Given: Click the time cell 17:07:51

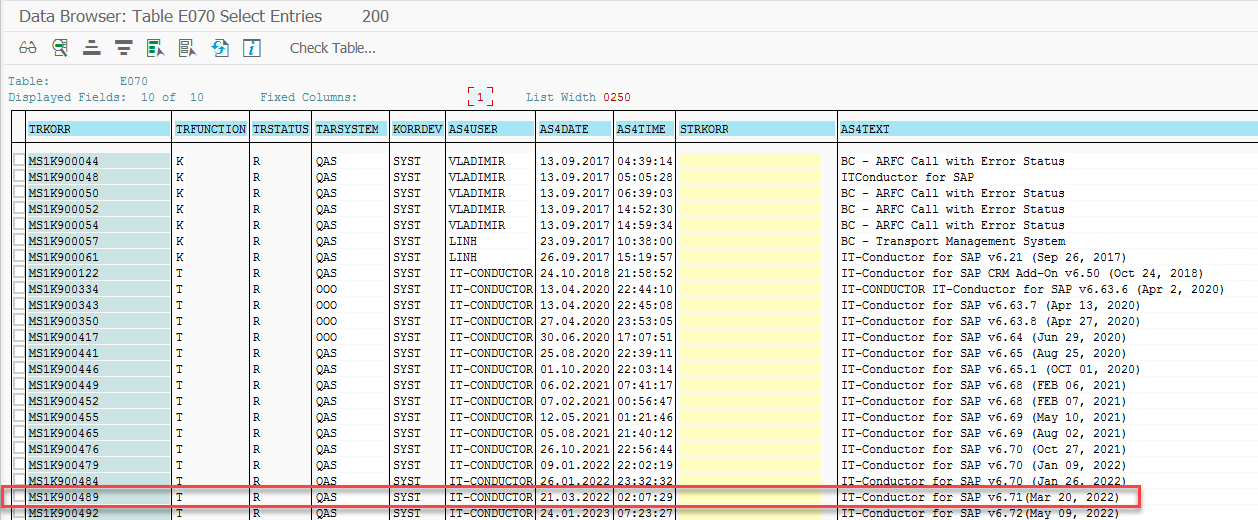Looking at the screenshot, I should coord(644,337).
